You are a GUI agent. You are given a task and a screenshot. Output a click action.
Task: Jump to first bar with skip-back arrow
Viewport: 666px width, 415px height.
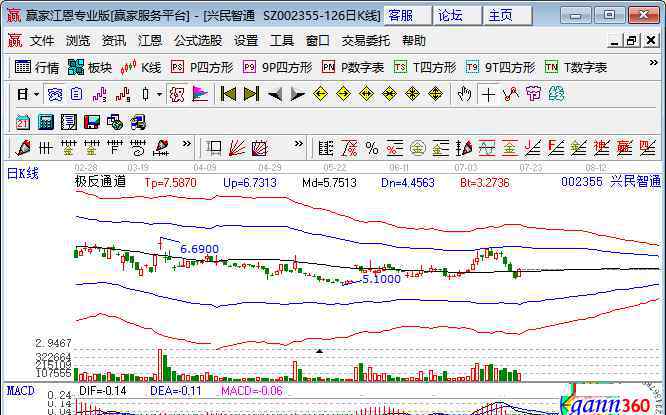coord(228,94)
